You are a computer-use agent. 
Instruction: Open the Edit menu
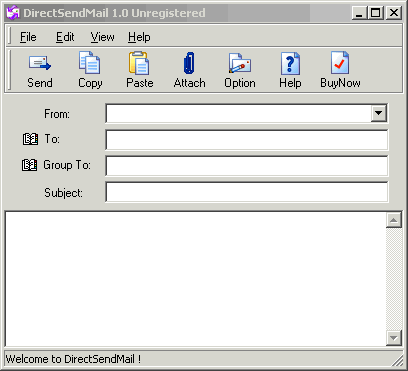(x=65, y=37)
